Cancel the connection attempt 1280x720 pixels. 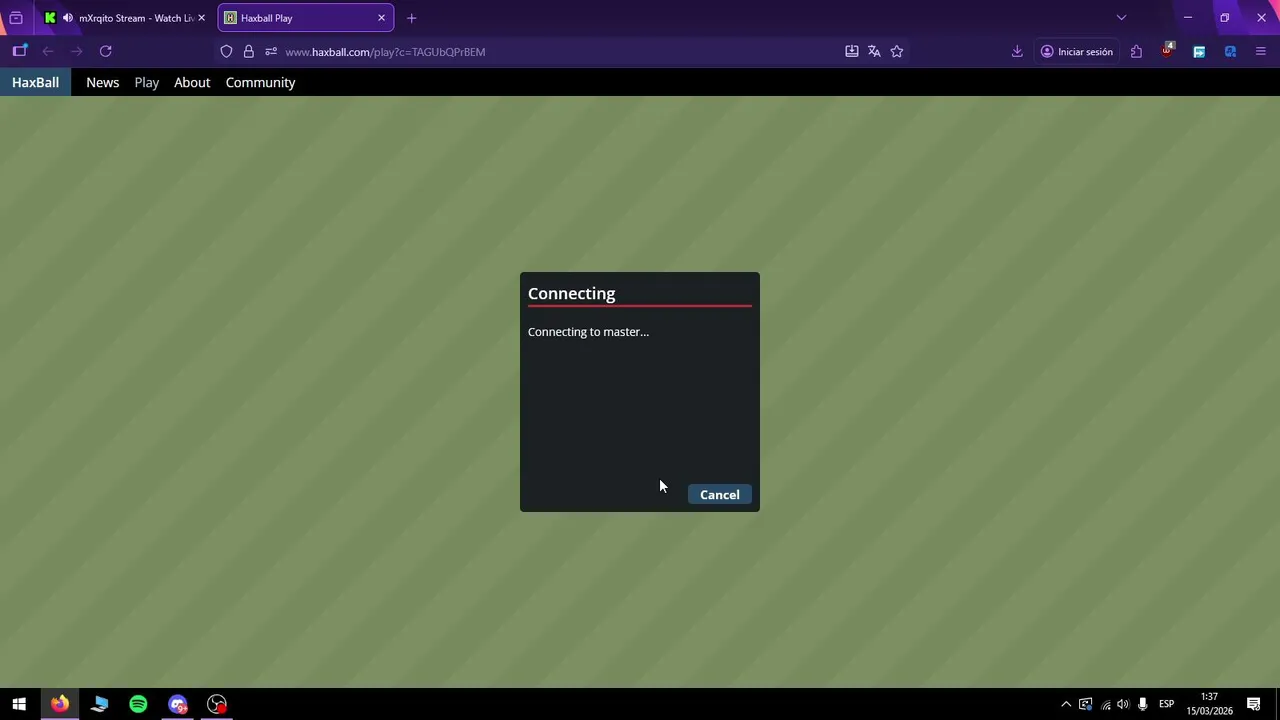pyautogui.click(x=719, y=495)
